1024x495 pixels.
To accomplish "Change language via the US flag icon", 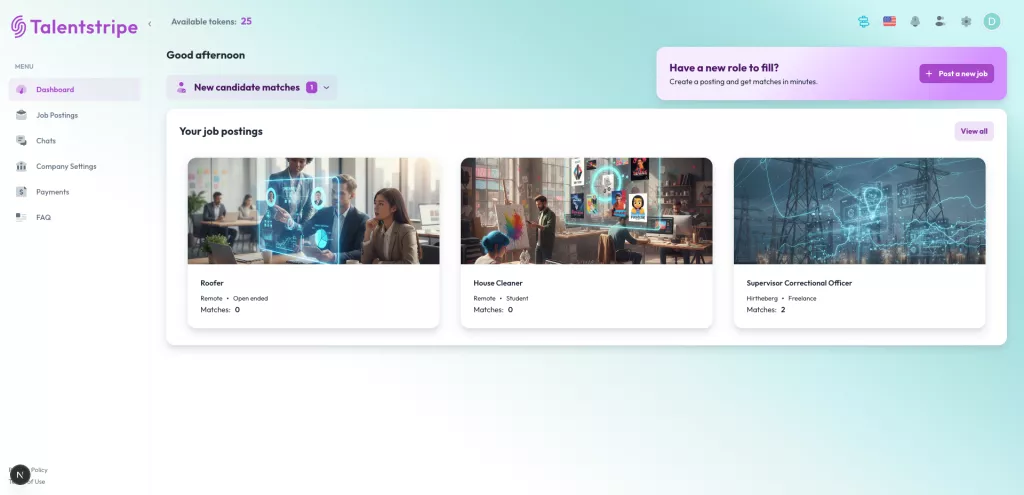I will click(889, 22).
